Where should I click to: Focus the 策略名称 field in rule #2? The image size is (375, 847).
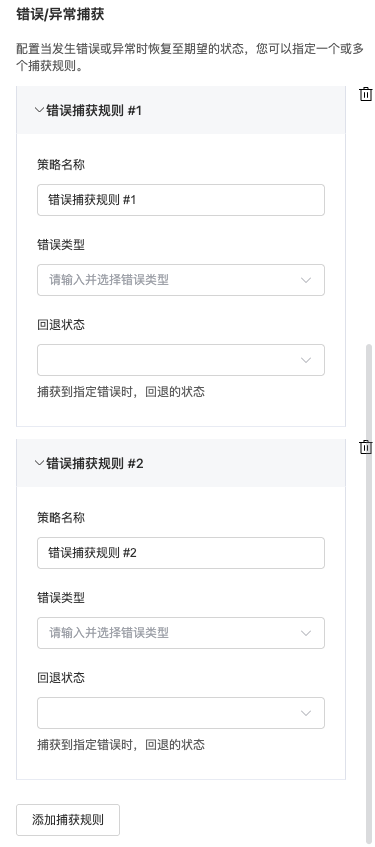(x=181, y=553)
